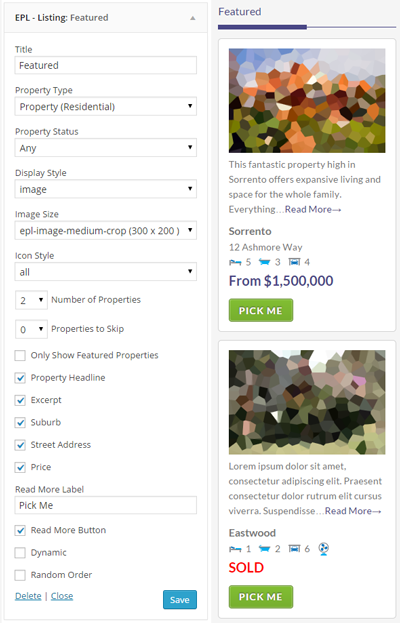Click the air conditioning fan icon on Eastwood
This screenshot has width=400, height=623.
[324, 549]
